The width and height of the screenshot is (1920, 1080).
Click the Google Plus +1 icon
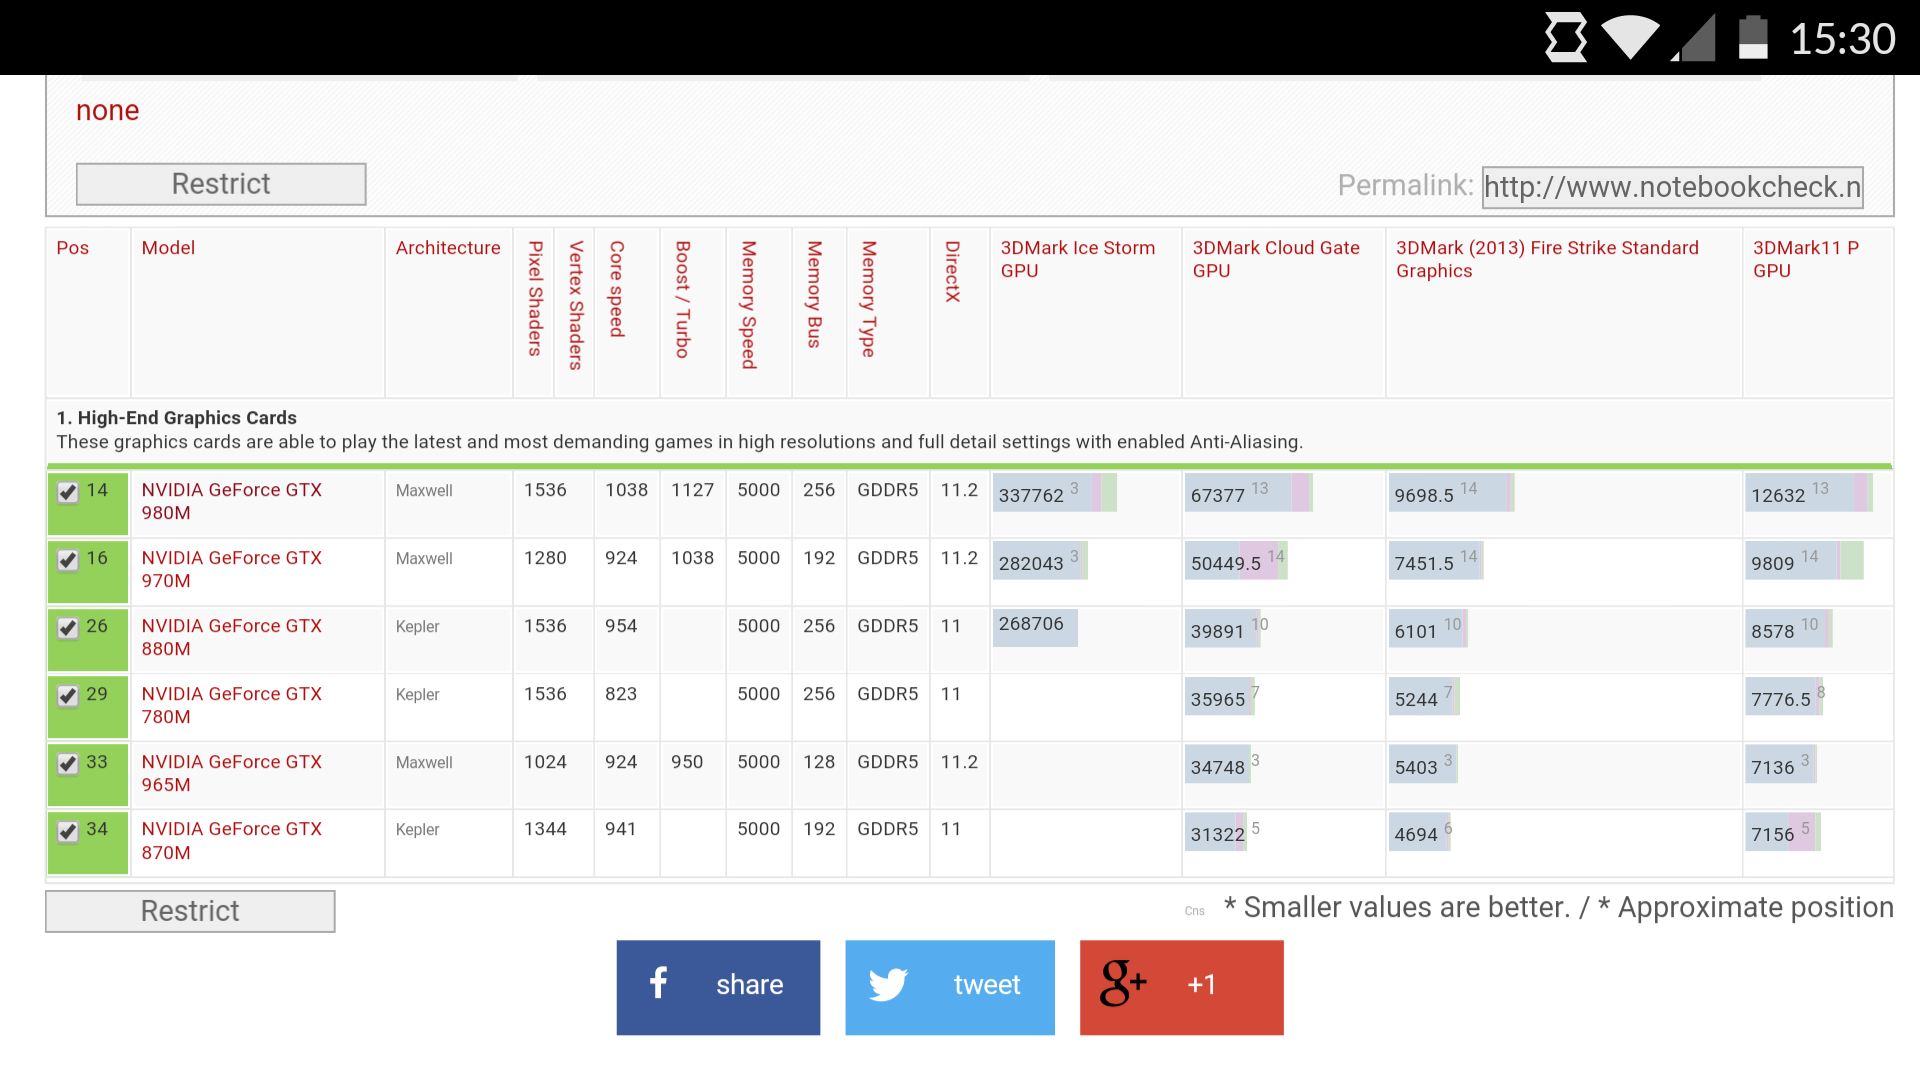coord(1122,984)
